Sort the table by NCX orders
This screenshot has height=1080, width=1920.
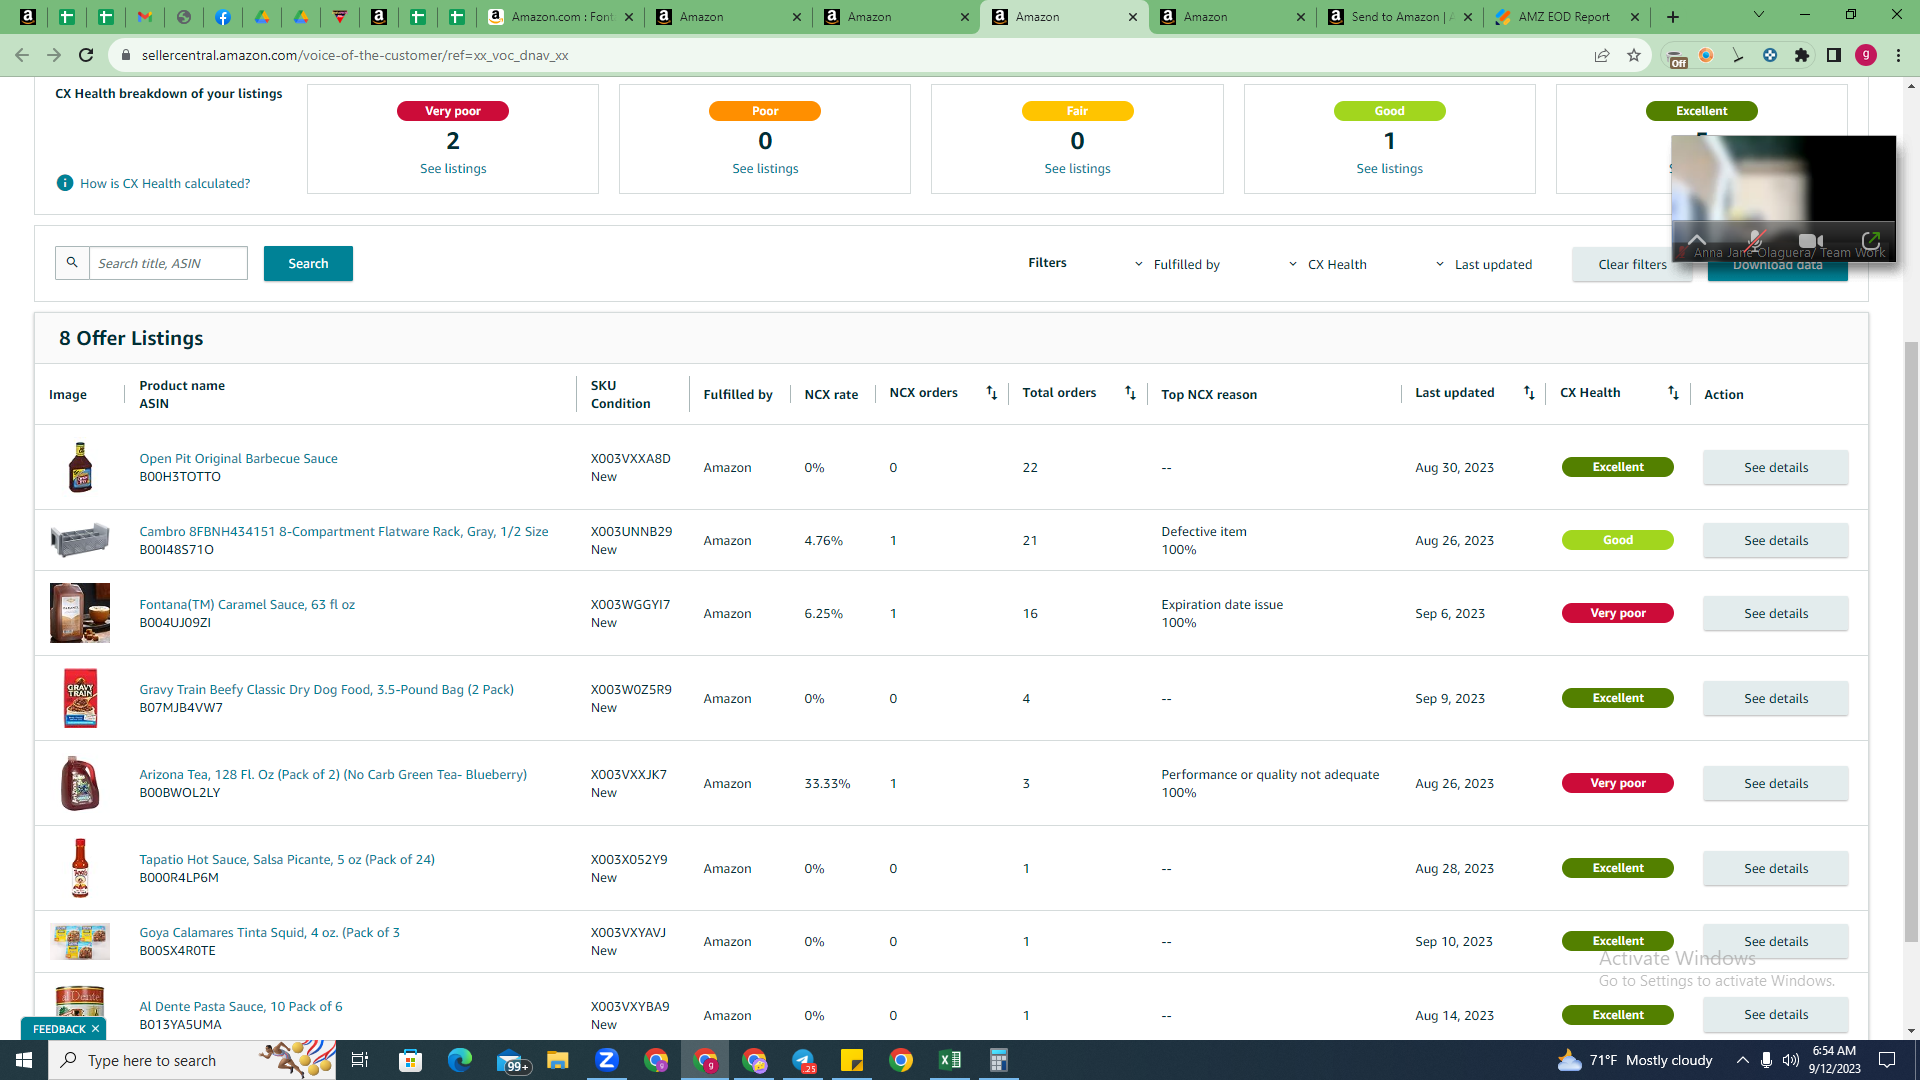coord(991,393)
